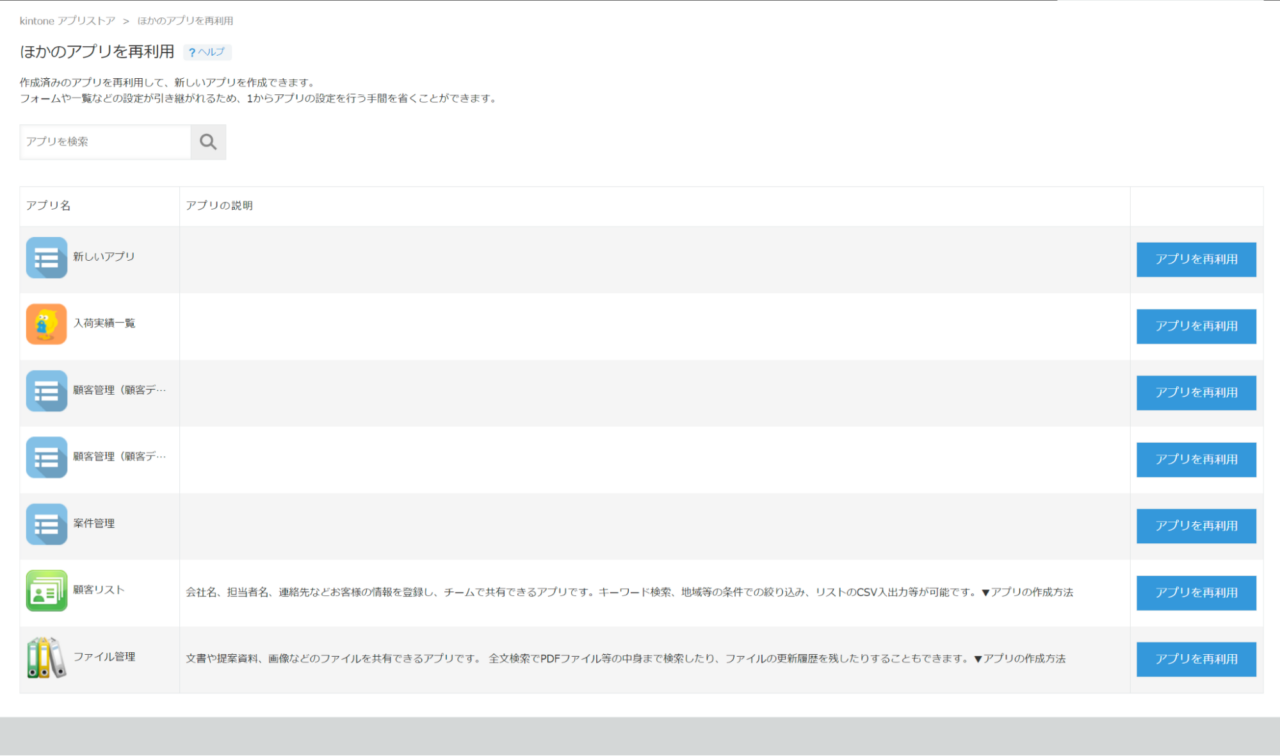Open the 顧客リスト app name link
1280x756 pixels.
[97, 591]
